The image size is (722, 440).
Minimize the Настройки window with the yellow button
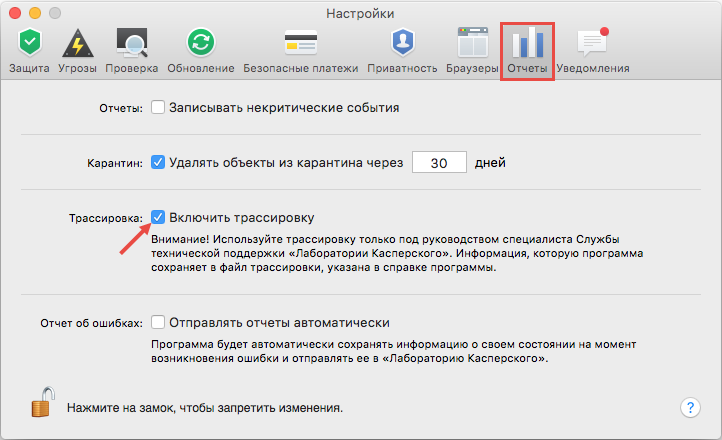pyautogui.click(x=35, y=13)
